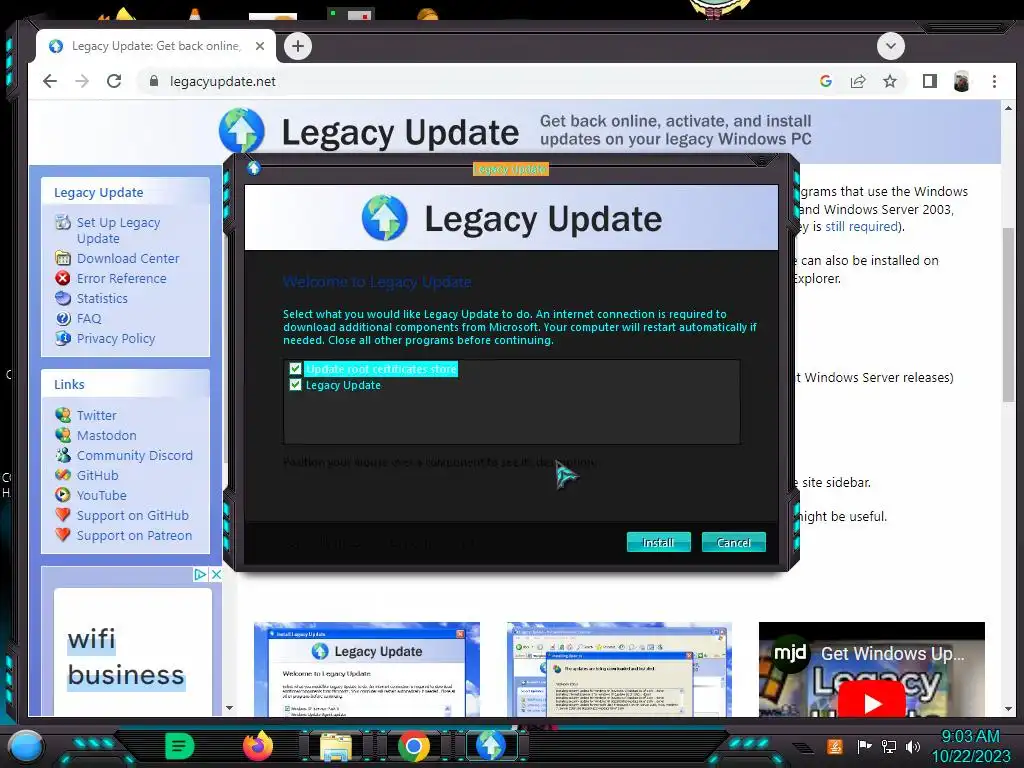Open the update progress screenshot thumbnail
Screen dimensions: 1024x768
pos(619,669)
